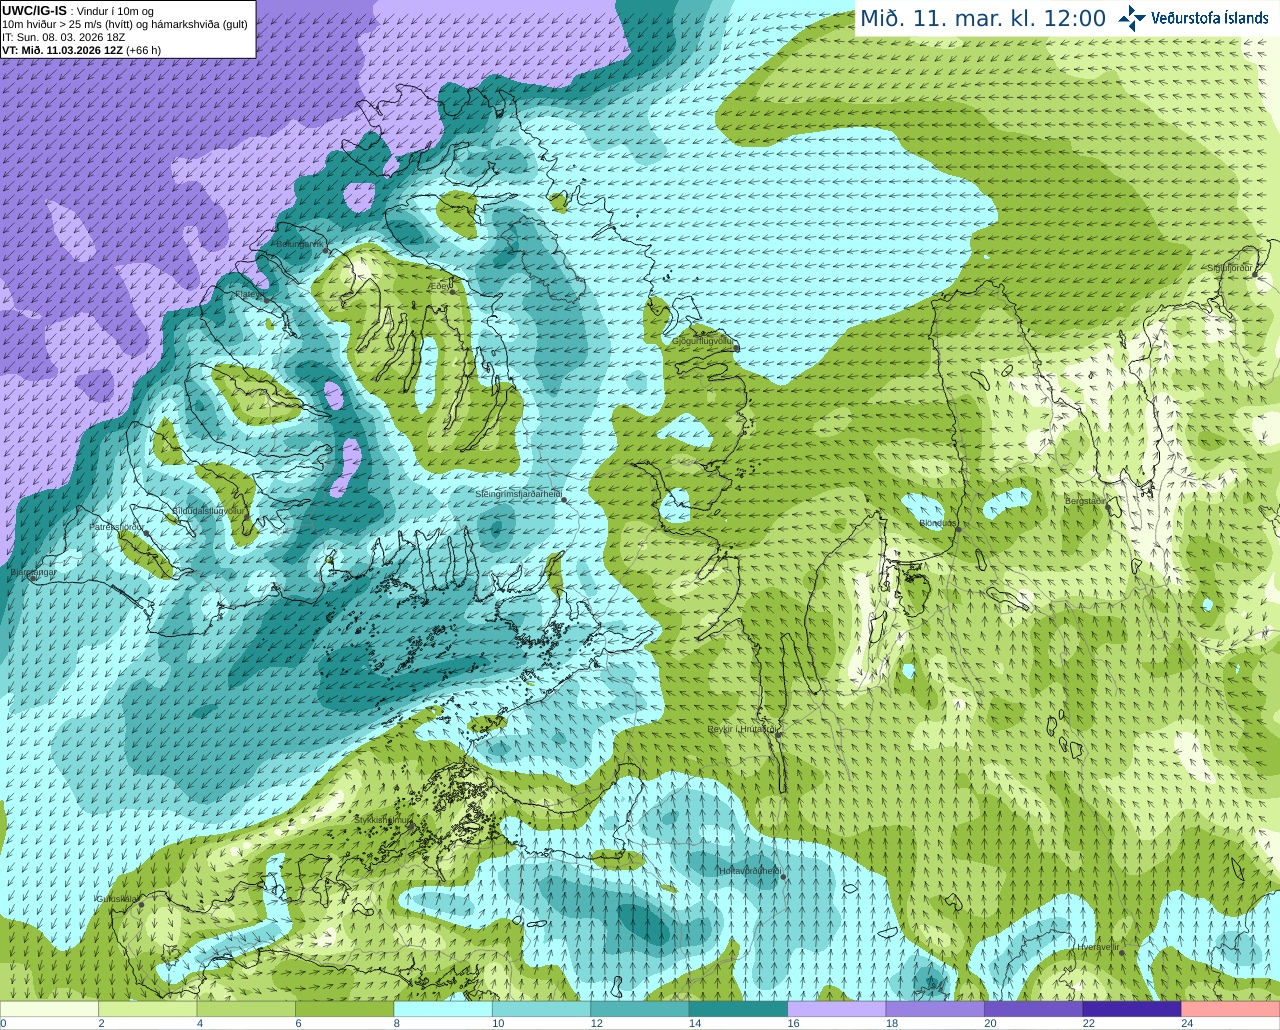Select the Bergstaðir station label
Image resolution: width=1280 pixels, height=1030 pixels.
1085,501
